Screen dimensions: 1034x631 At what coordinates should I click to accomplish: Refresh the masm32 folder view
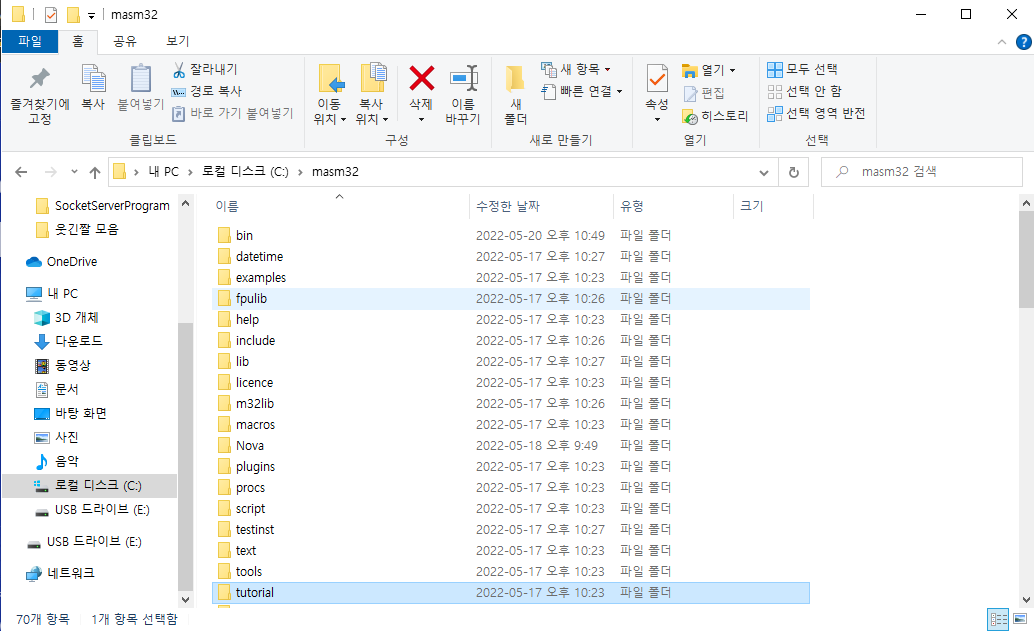794,172
